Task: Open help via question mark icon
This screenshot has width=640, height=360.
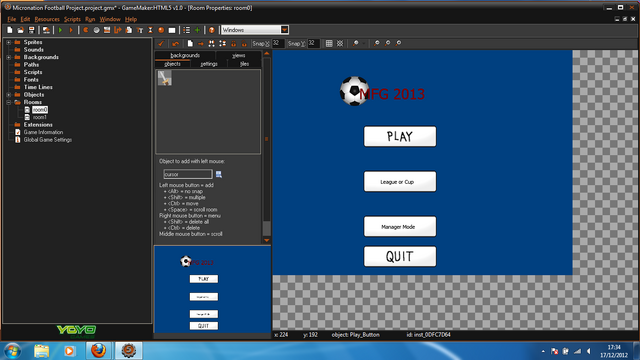Action: 212,30
